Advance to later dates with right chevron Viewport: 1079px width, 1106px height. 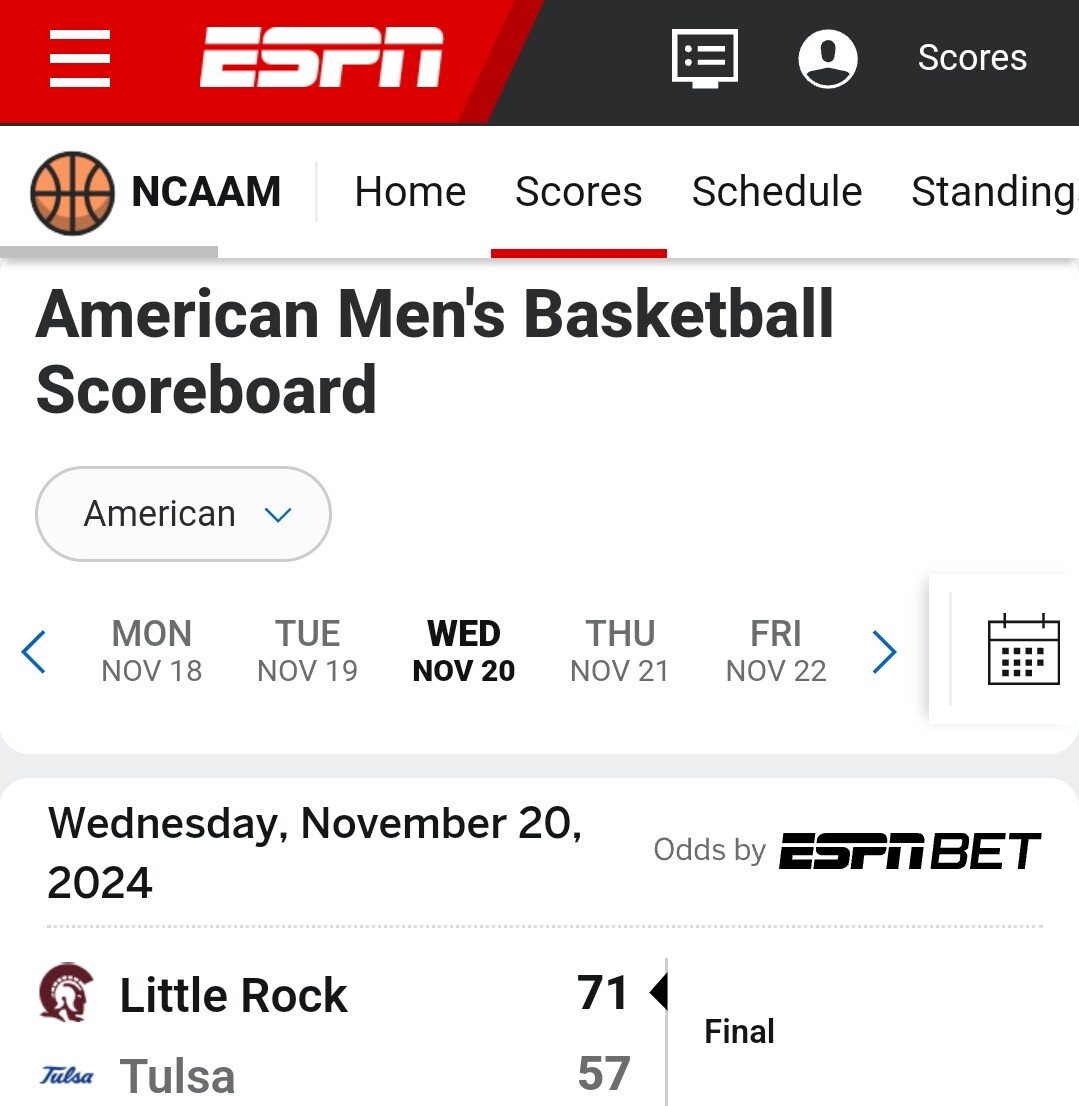pos(884,652)
